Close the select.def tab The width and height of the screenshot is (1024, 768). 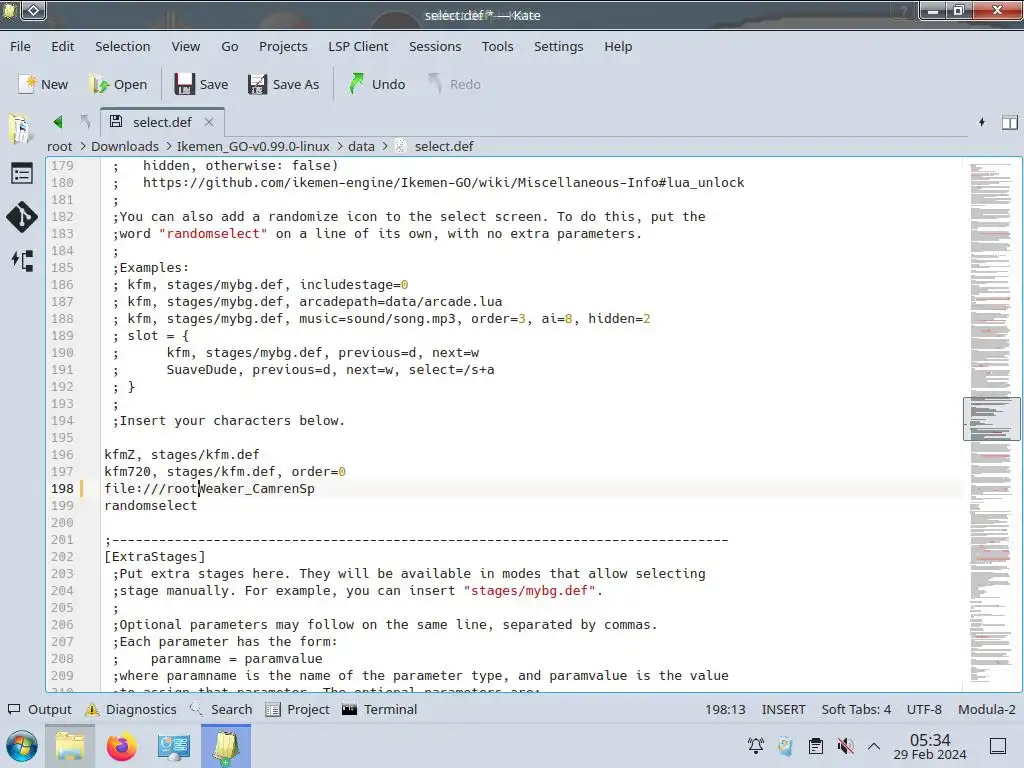[x=208, y=122]
